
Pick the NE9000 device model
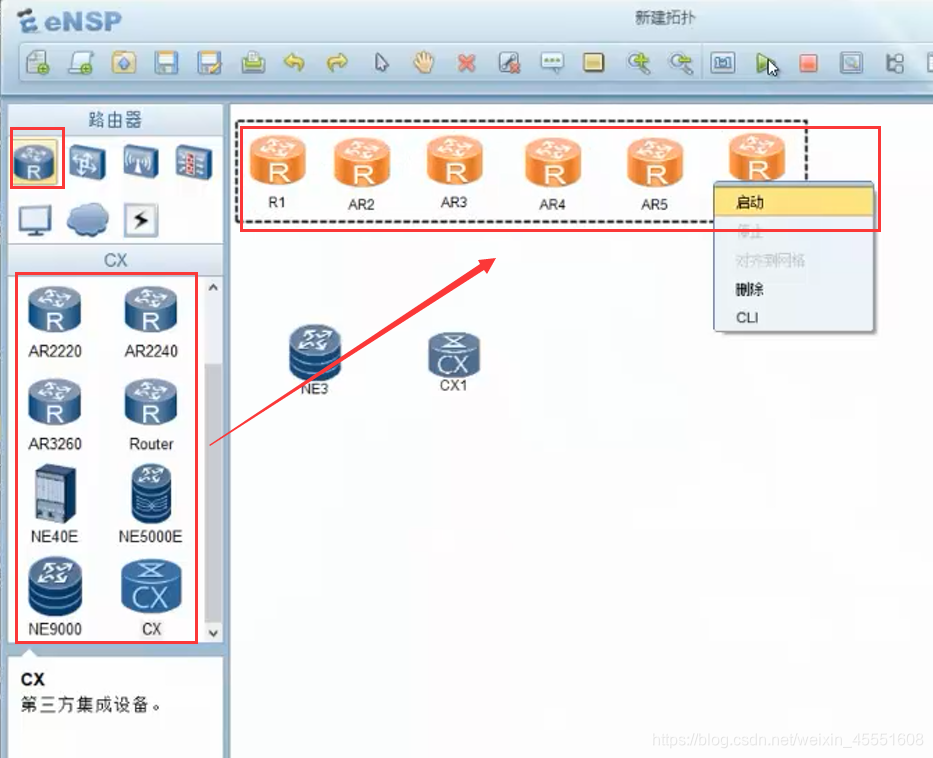click(55, 597)
